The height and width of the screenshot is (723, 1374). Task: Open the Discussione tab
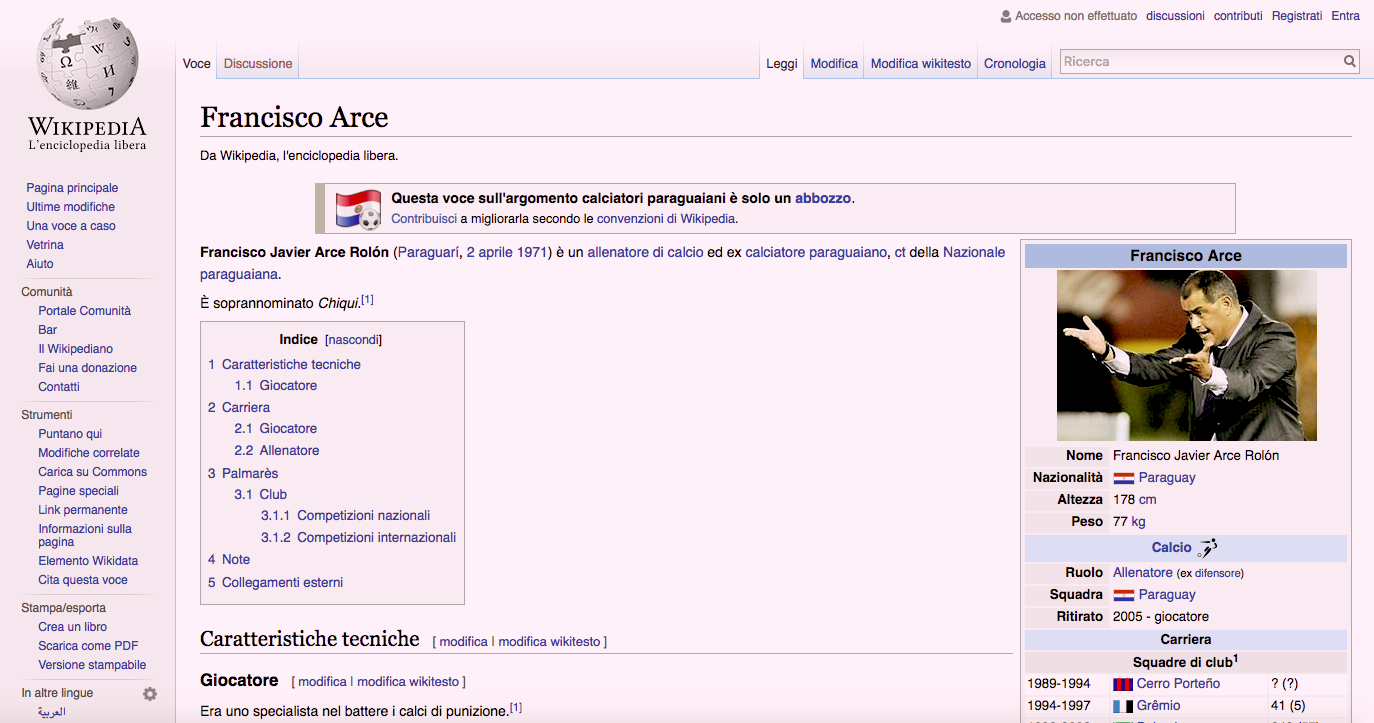[x=258, y=63]
